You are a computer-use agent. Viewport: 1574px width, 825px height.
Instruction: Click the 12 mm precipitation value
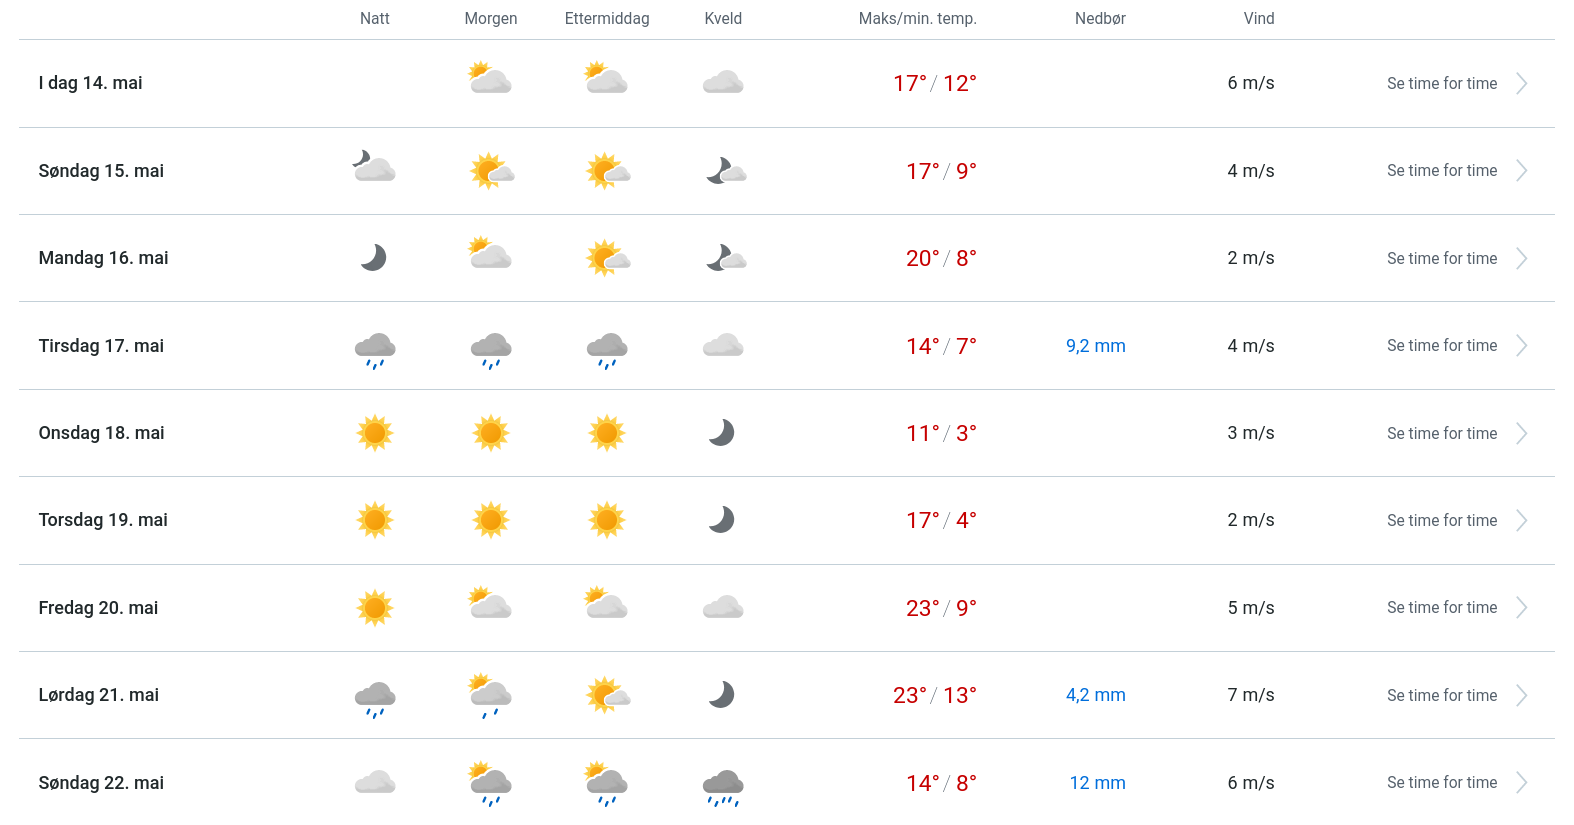pos(1097,783)
